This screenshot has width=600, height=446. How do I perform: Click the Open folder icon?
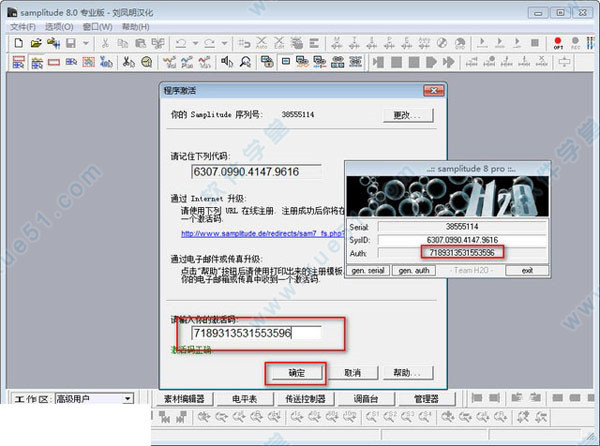click(36, 43)
